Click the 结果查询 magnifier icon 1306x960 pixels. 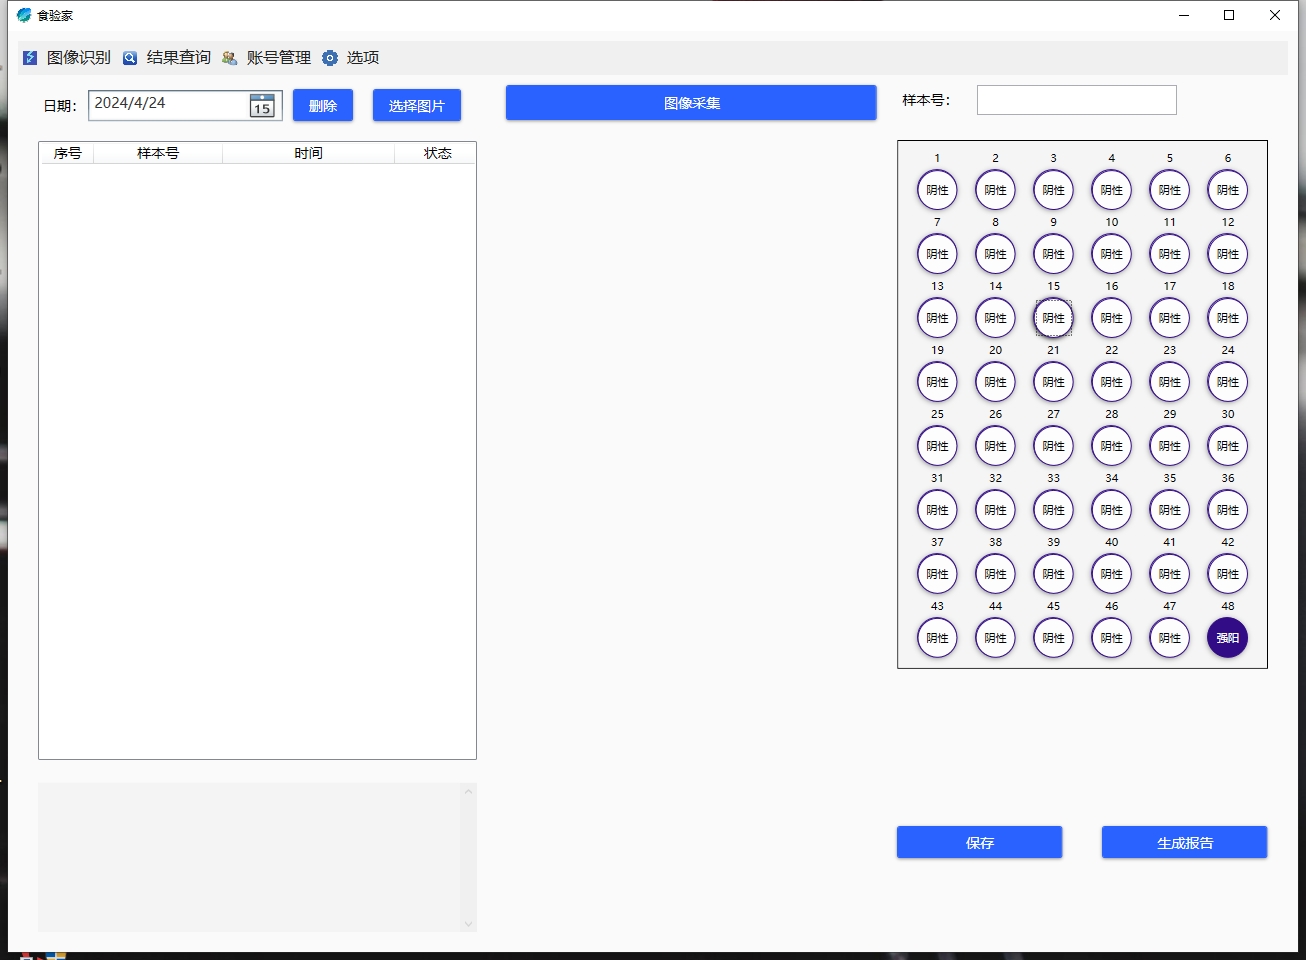click(x=130, y=58)
